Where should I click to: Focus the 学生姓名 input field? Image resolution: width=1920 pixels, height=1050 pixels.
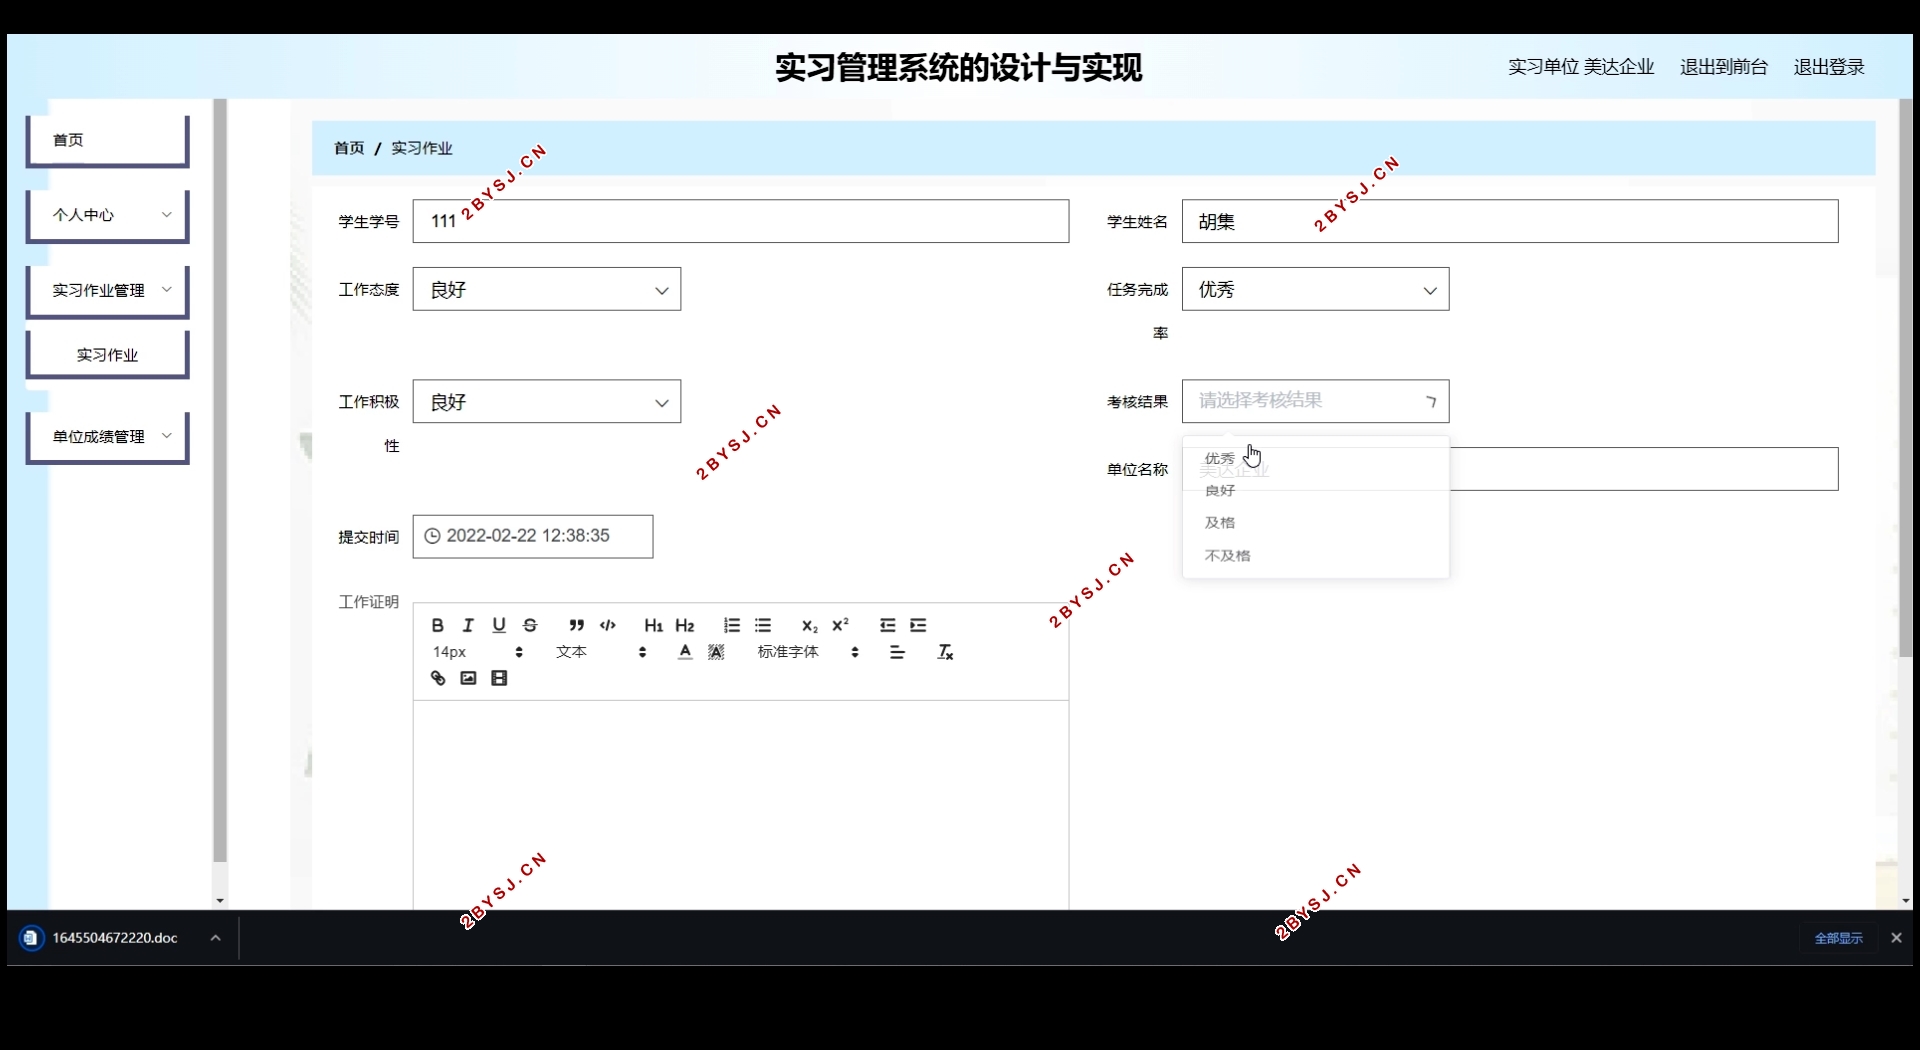click(x=1510, y=221)
